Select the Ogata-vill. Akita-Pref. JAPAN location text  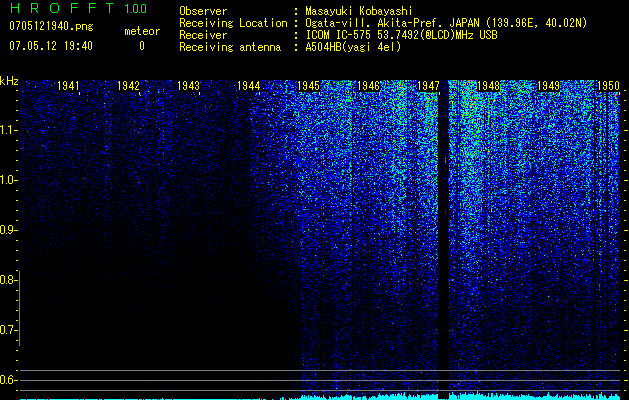point(446,23)
